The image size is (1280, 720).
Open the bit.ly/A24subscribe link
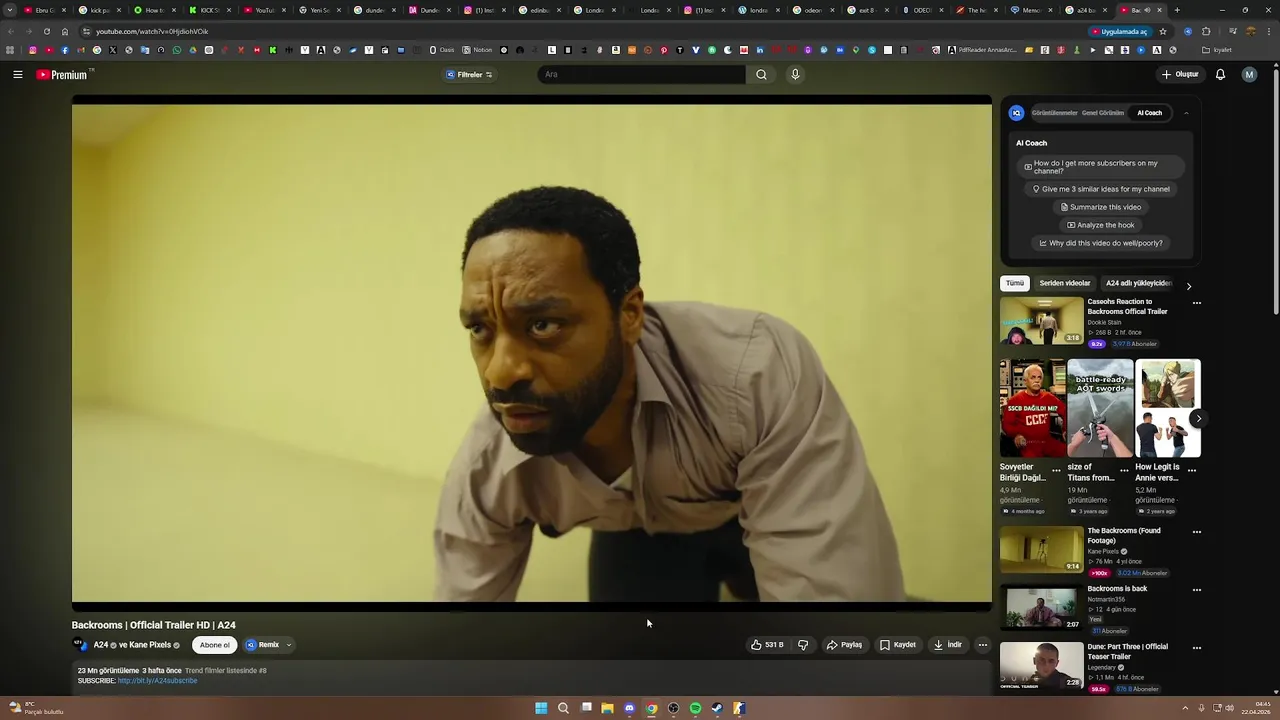157,681
